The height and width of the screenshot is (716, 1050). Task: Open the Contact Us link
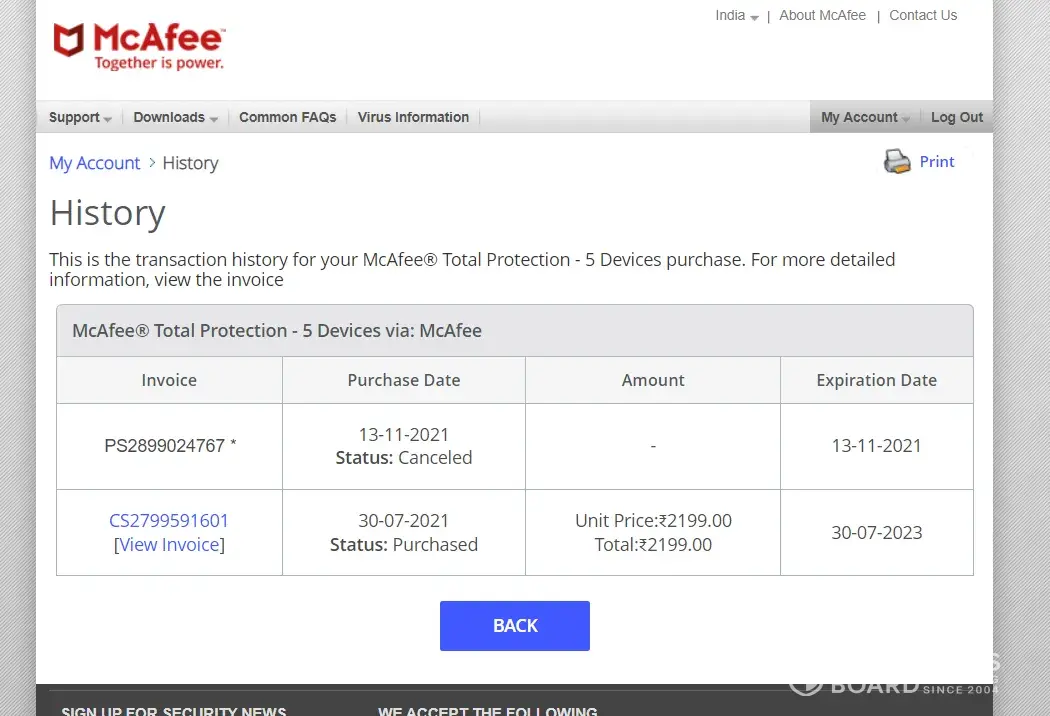pyautogui.click(x=923, y=16)
